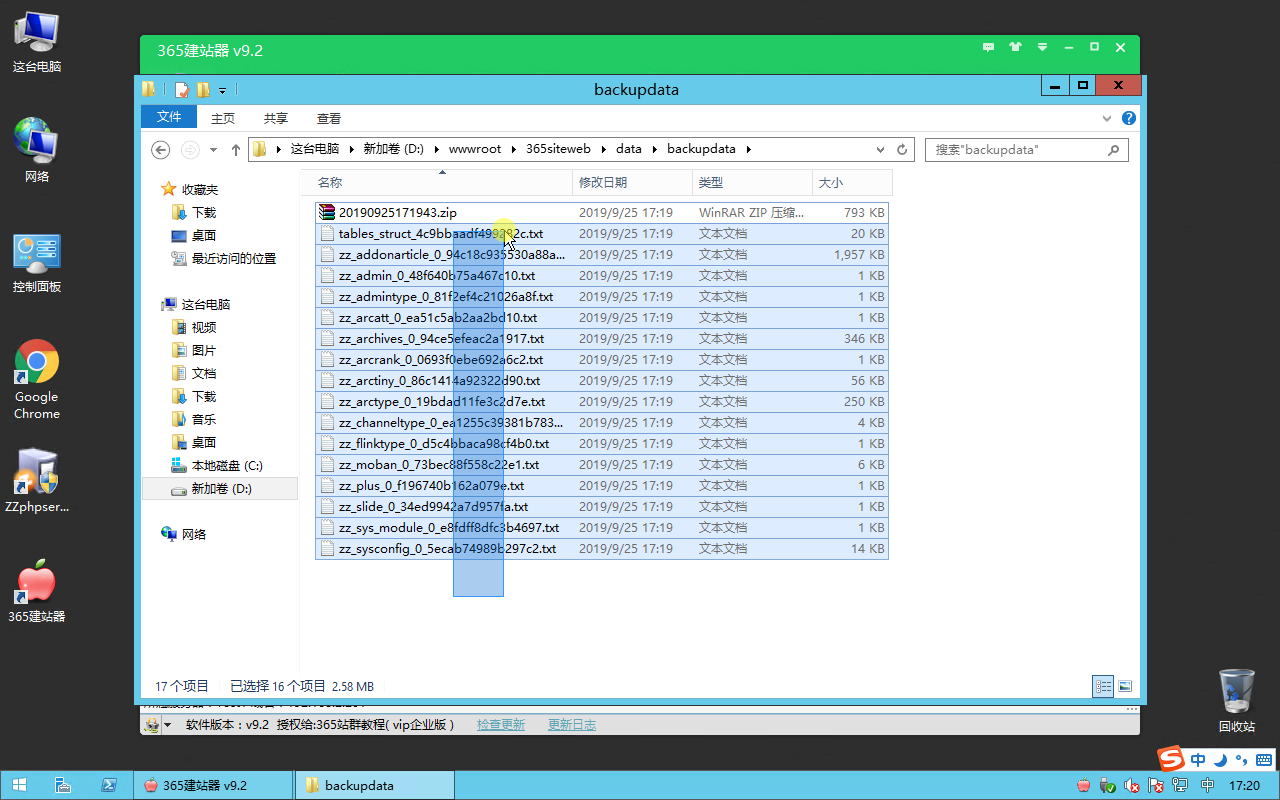Select the zz_addonarticle_0 txt file
Viewport: 1280px width, 800px height.
[x=602, y=254]
